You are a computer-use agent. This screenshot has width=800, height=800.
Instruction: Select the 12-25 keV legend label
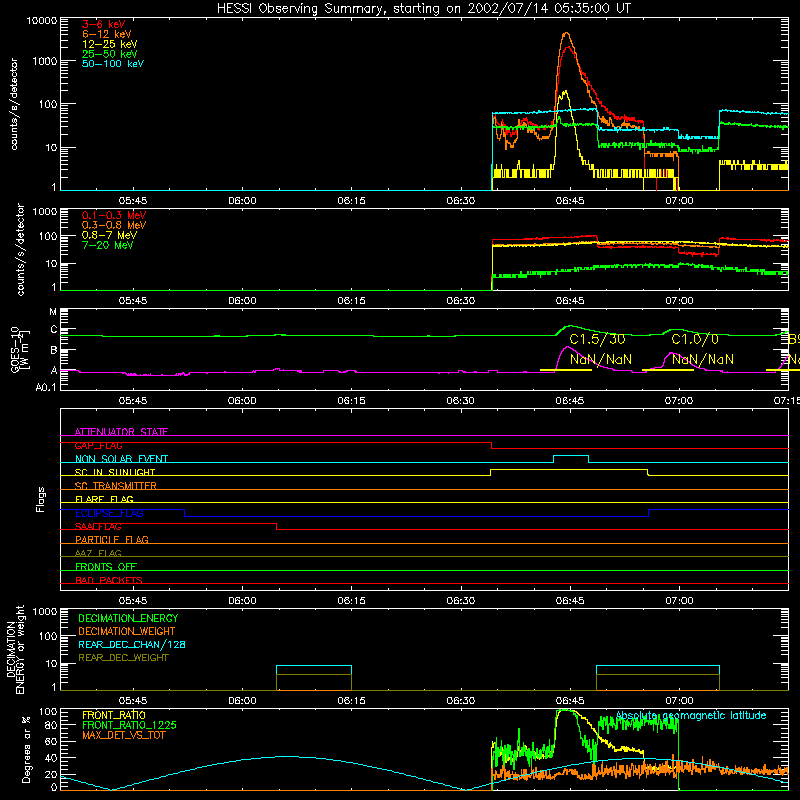pyautogui.click(x=110, y=44)
